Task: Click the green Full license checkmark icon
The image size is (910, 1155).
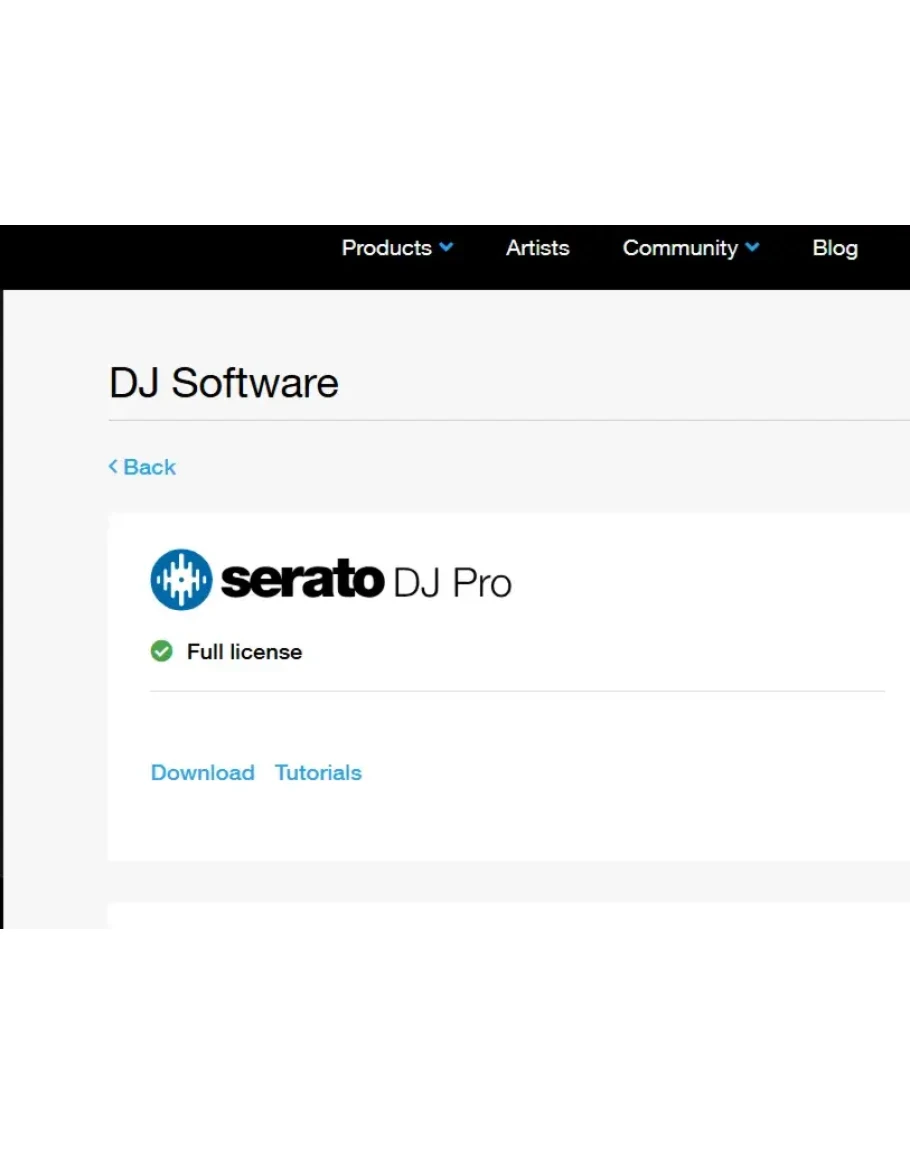Action: (x=161, y=652)
